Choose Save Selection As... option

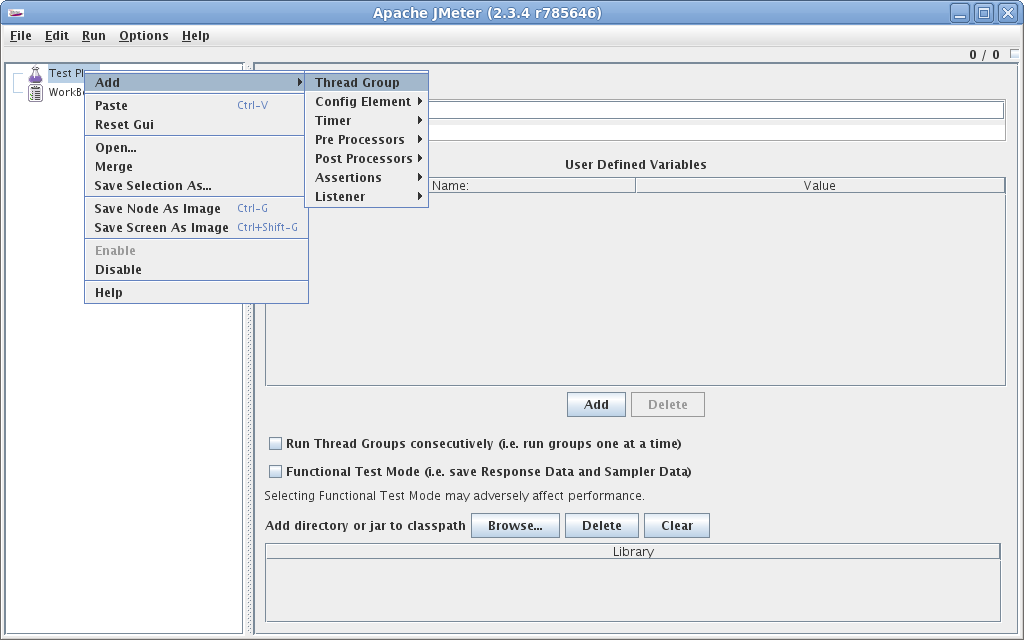coord(196,185)
